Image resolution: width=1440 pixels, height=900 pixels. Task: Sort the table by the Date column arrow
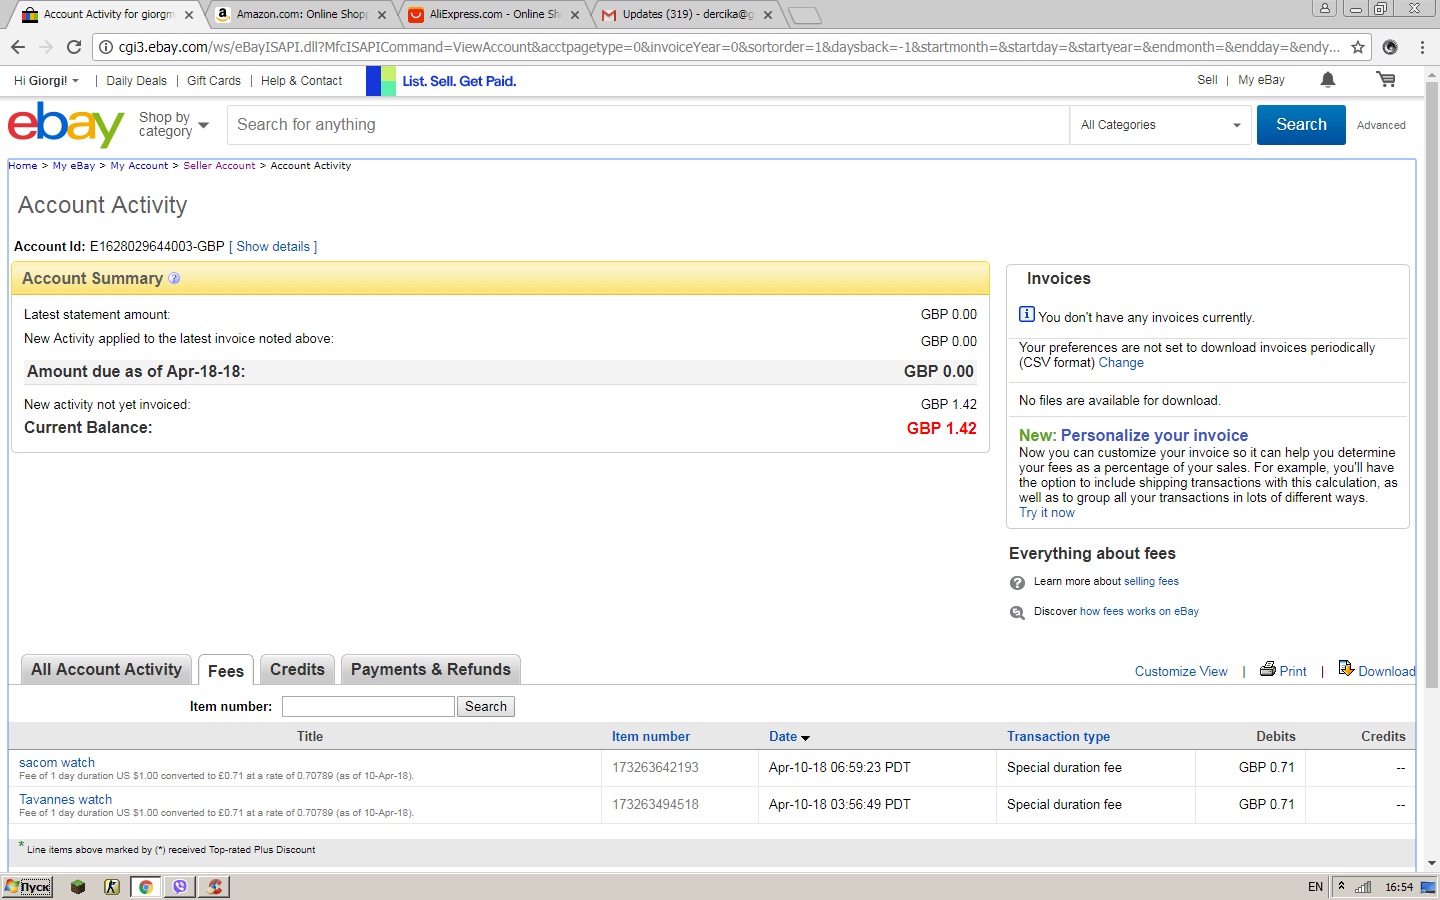tap(806, 738)
